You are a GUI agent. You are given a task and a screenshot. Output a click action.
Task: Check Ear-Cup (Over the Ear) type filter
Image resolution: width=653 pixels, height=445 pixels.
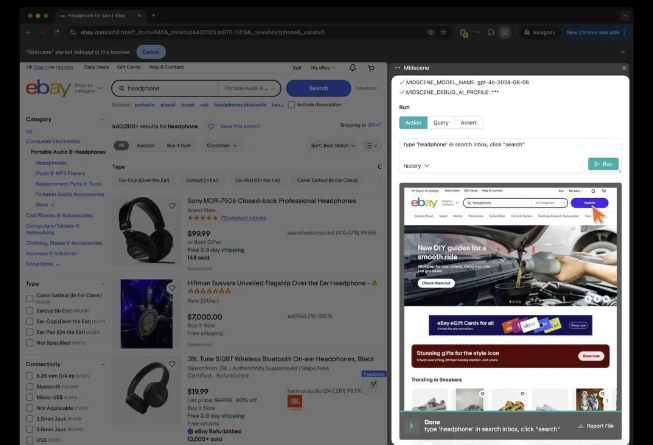[x=29, y=321]
